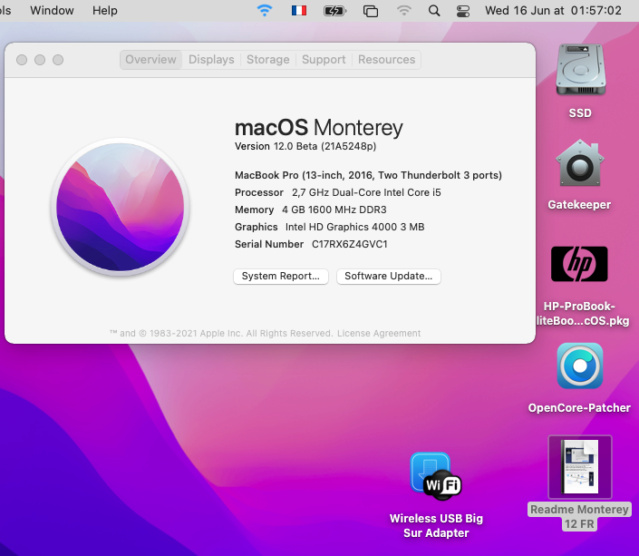Click the 2,7 GHz Dual-Core processor value
The image size is (639, 556).
[x=366, y=192]
